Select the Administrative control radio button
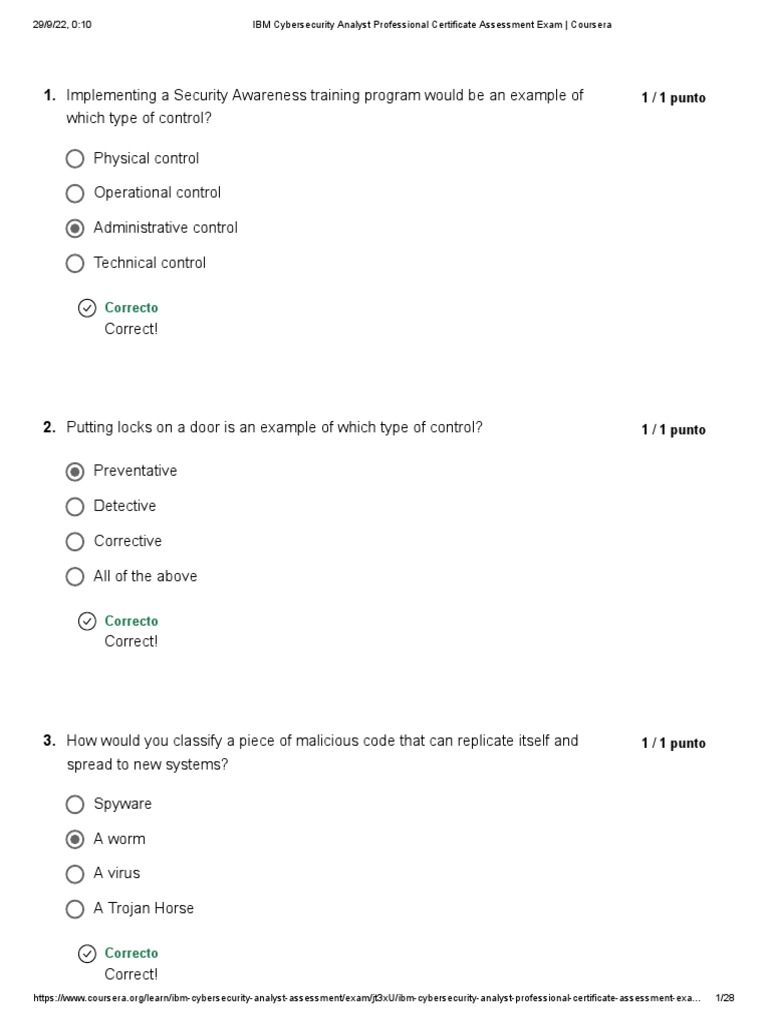The width and height of the screenshot is (768, 1024). (x=75, y=228)
